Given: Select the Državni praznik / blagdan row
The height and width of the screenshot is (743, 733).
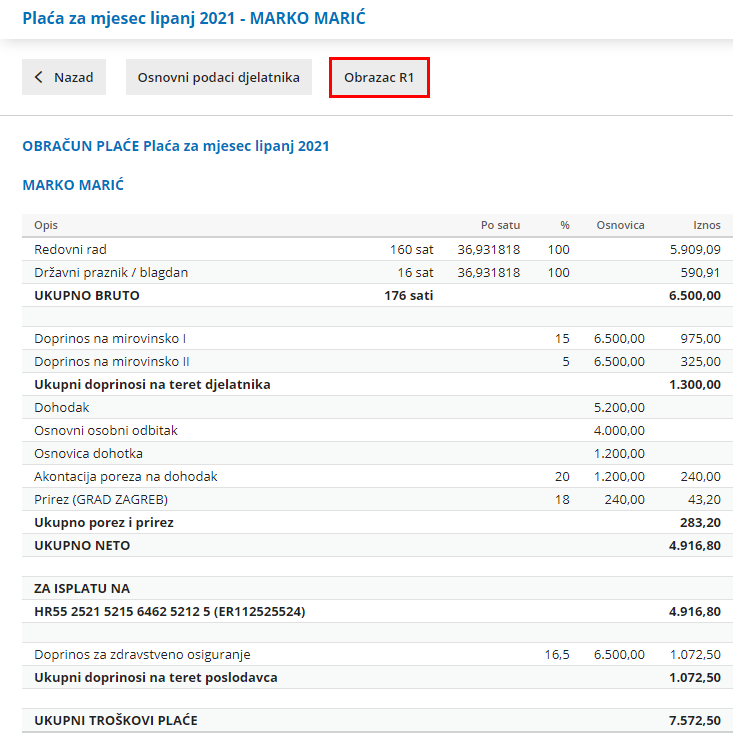Looking at the screenshot, I should click(x=378, y=272).
